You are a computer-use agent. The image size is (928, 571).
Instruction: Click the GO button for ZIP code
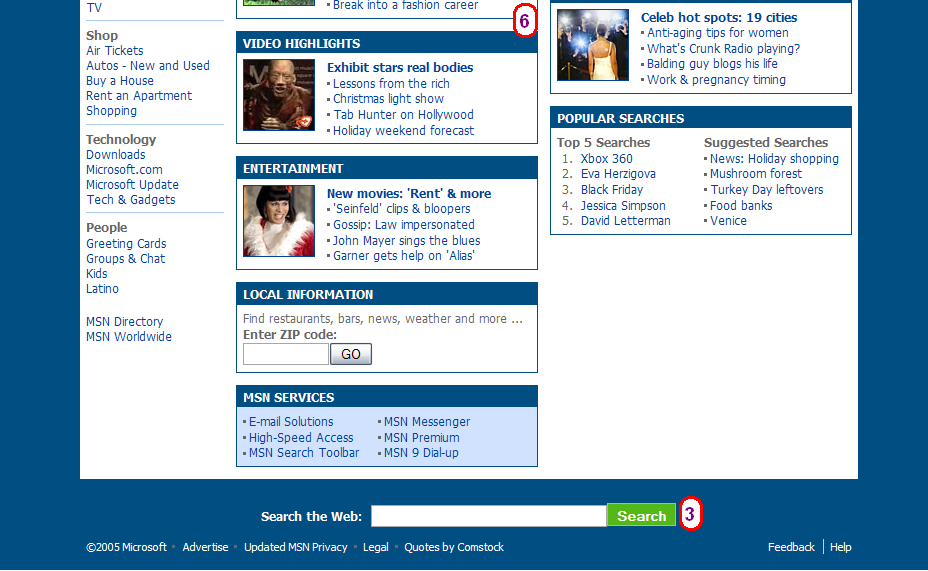point(351,354)
